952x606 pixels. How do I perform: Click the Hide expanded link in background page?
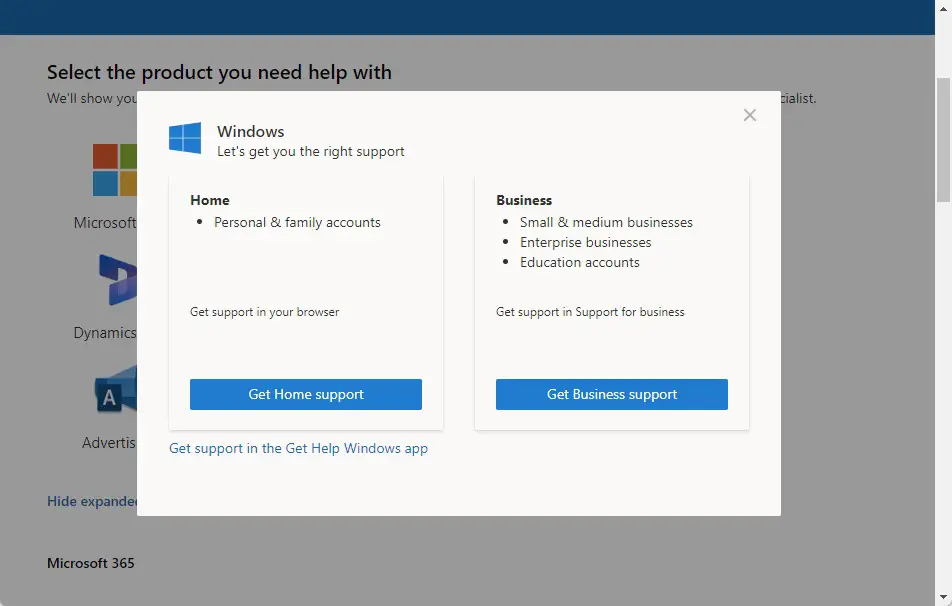pyautogui.click(x=92, y=502)
